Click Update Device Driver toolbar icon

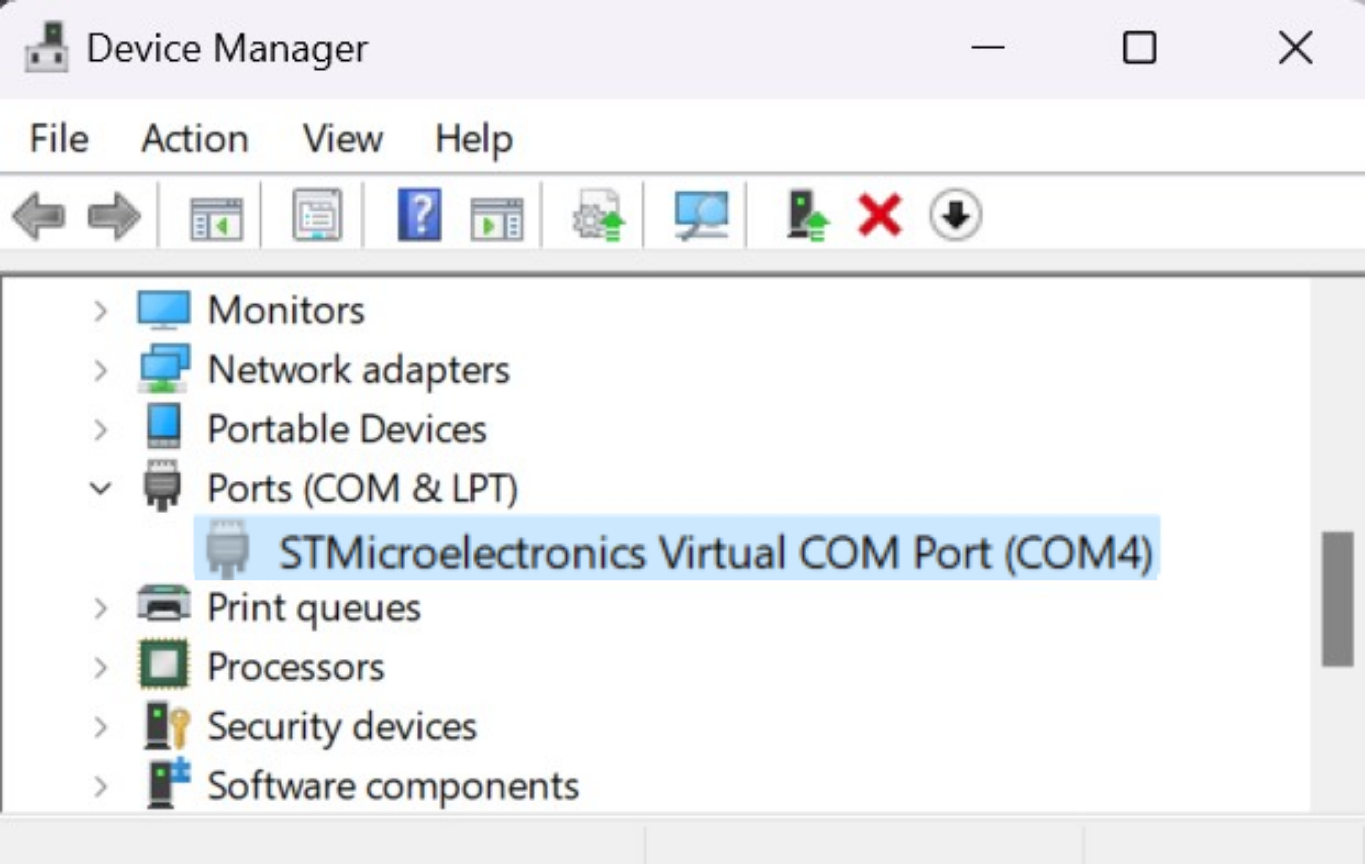tap(598, 216)
